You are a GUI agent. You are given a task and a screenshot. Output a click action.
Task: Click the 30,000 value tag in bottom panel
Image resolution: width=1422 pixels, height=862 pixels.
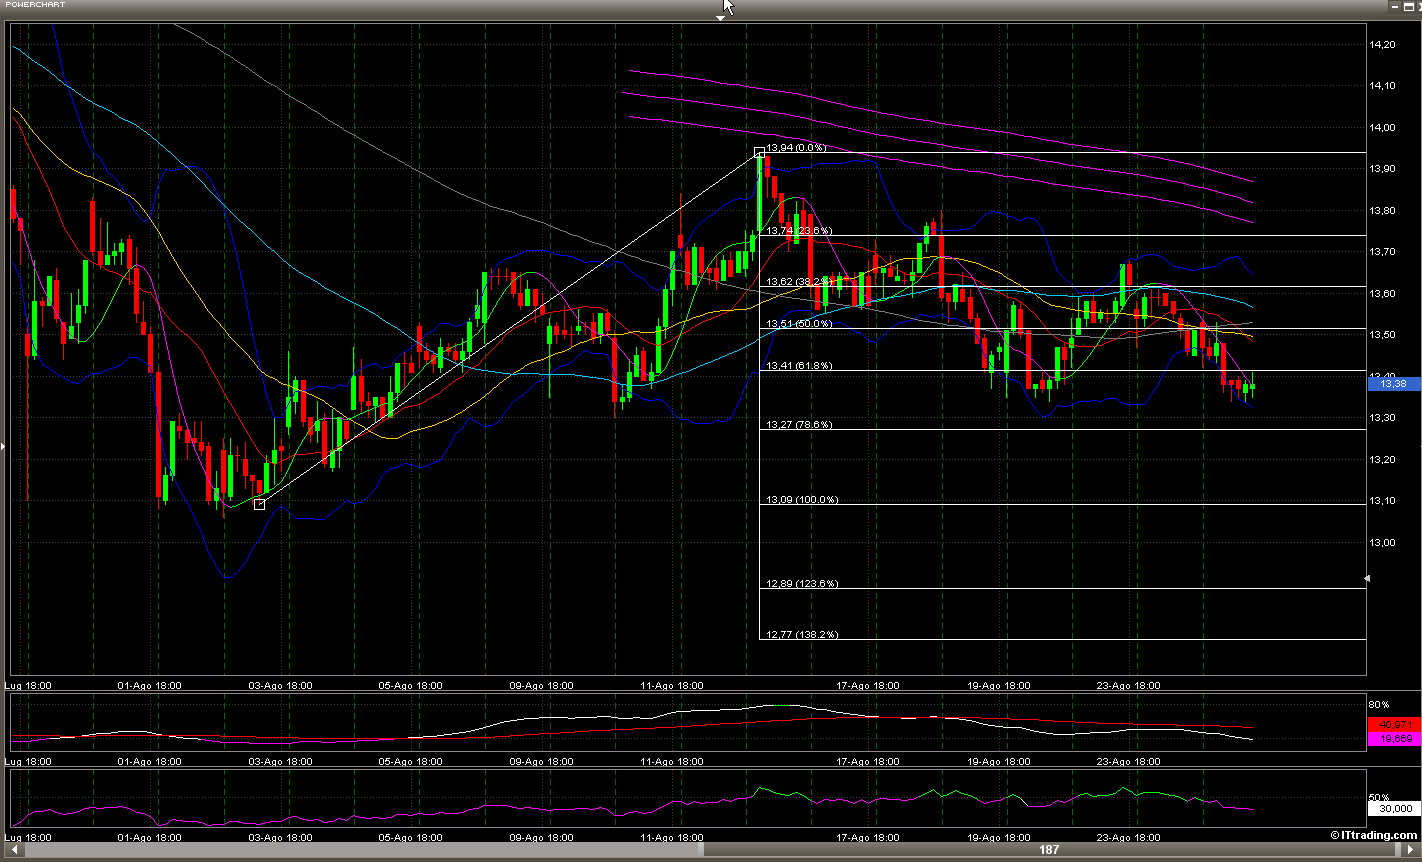pos(1394,808)
